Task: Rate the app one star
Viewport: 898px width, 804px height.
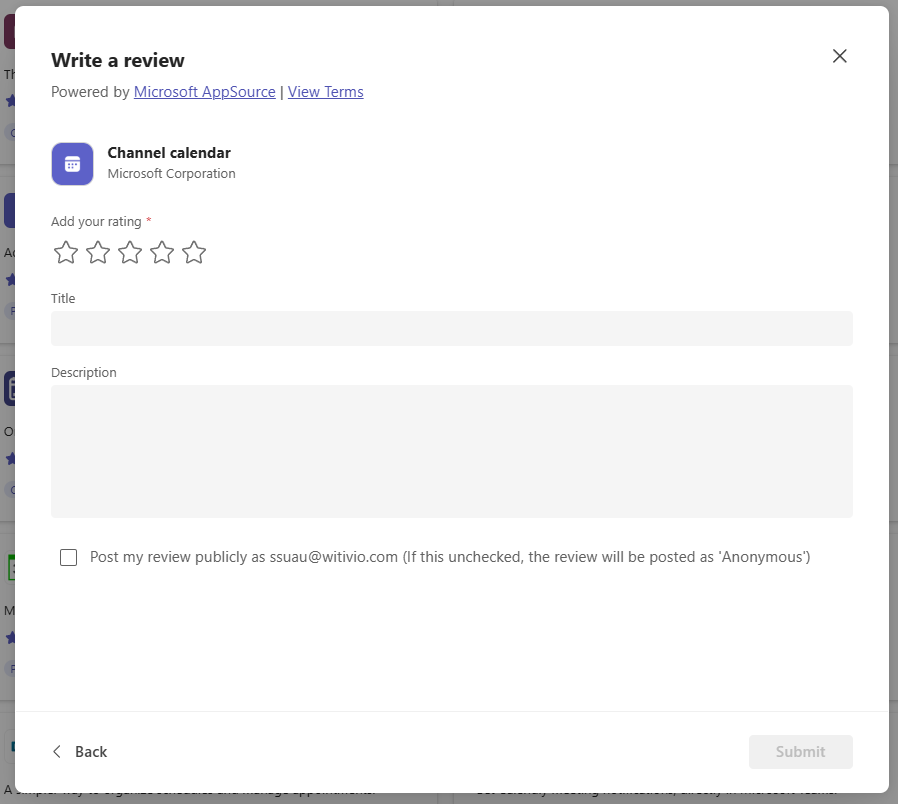Action: click(x=66, y=253)
